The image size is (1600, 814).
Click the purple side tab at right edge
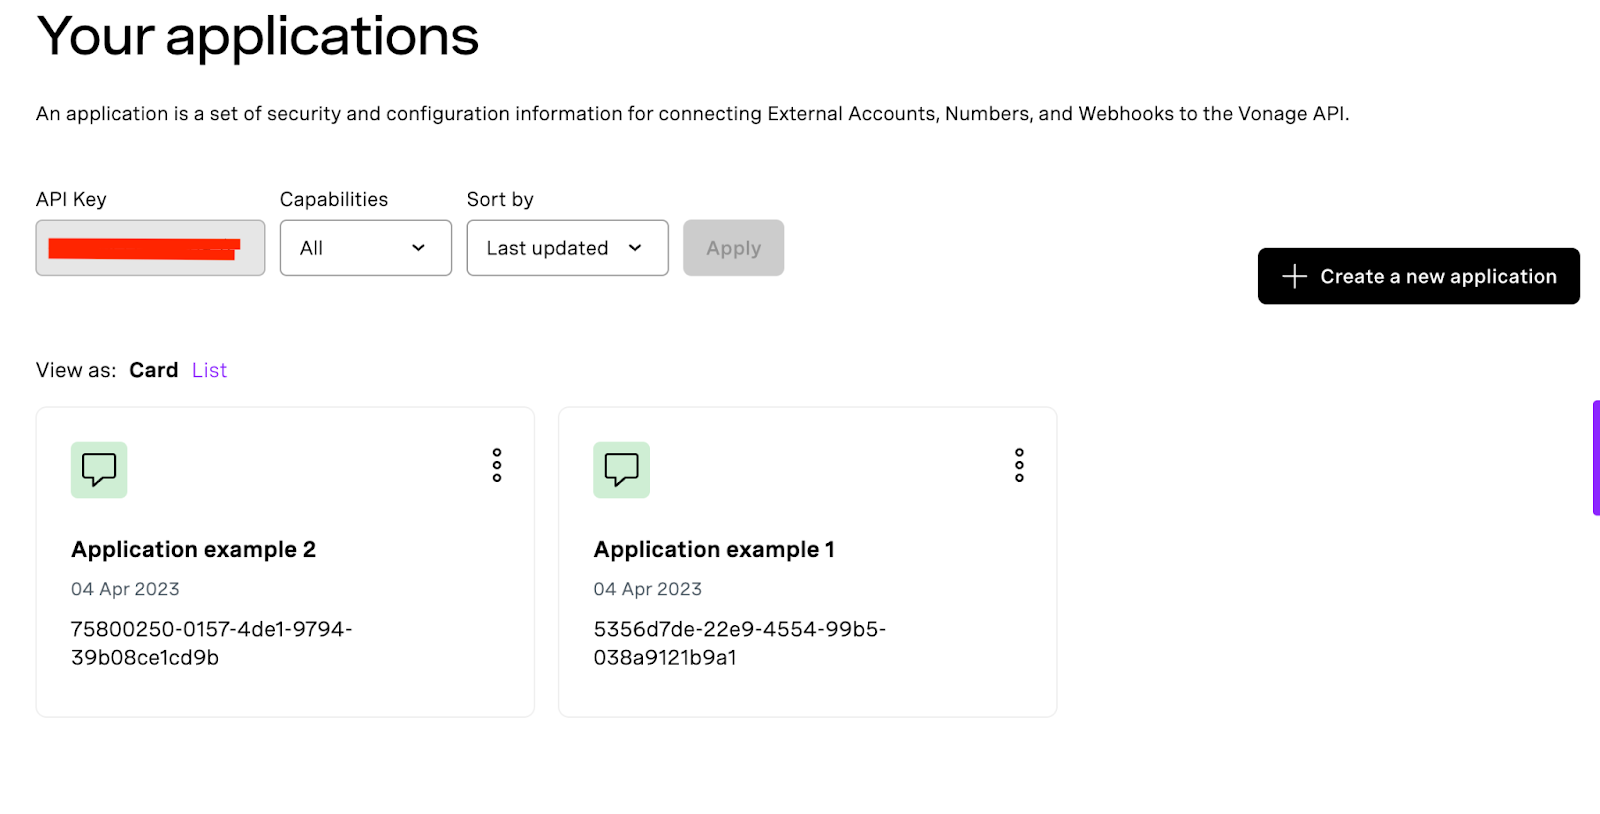[x=1596, y=458]
